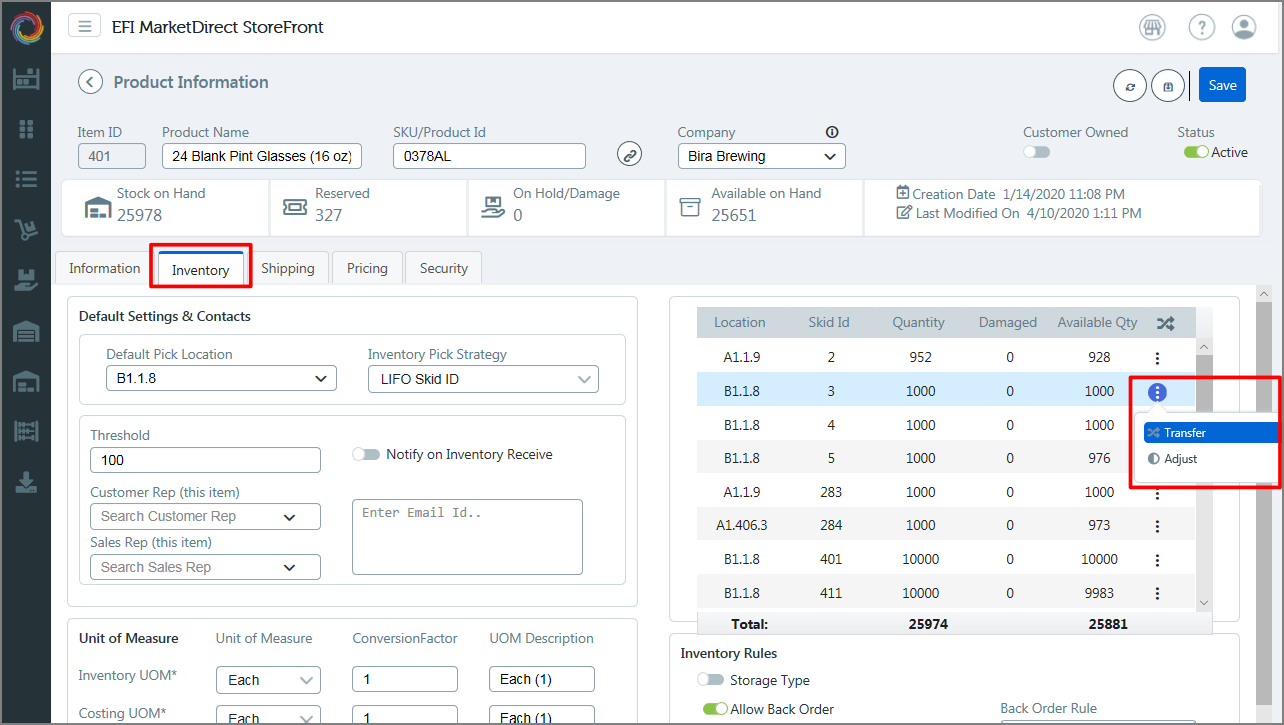Open the storefront shop icon
This screenshot has height=725, width=1284.
(x=1152, y=27)
